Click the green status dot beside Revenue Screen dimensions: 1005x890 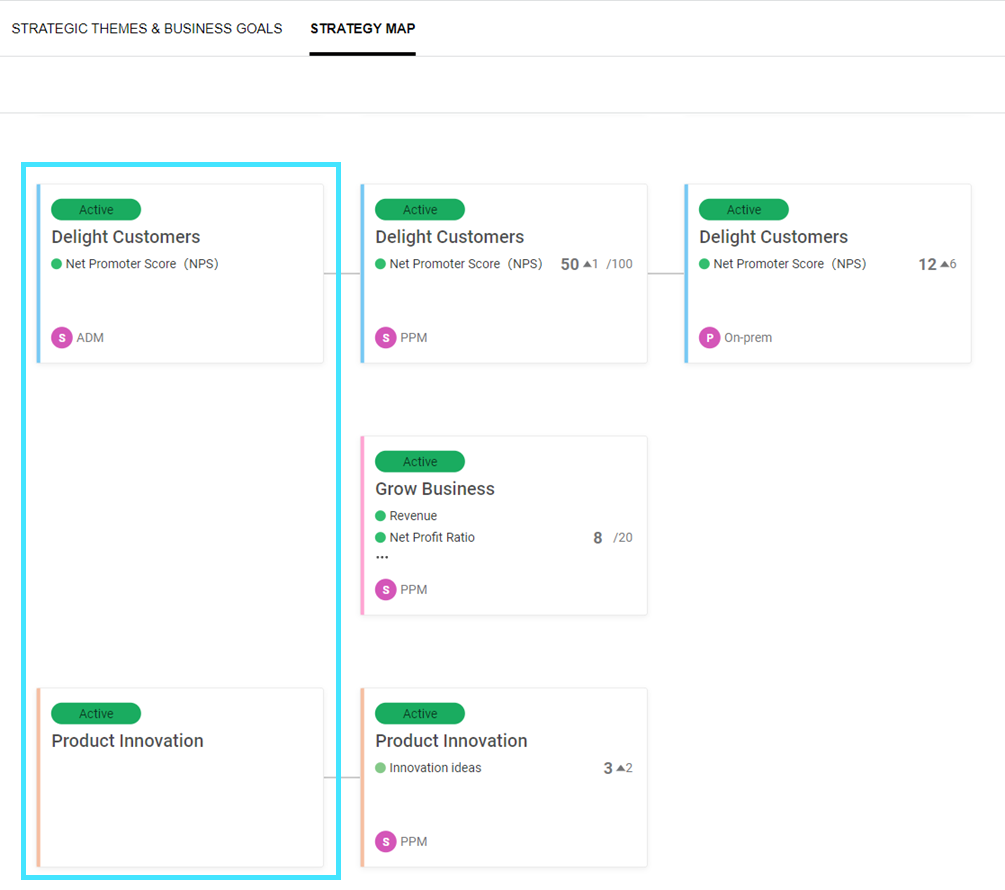tap(381, 516)
